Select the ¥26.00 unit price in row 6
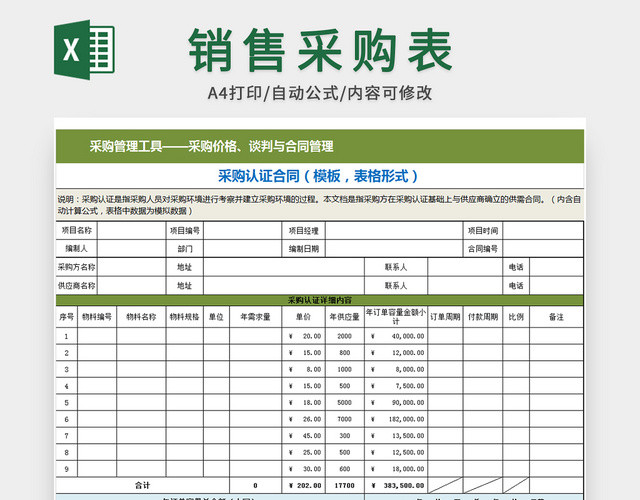The width and height of the screenshot is (640, 500). pos(303,419)
